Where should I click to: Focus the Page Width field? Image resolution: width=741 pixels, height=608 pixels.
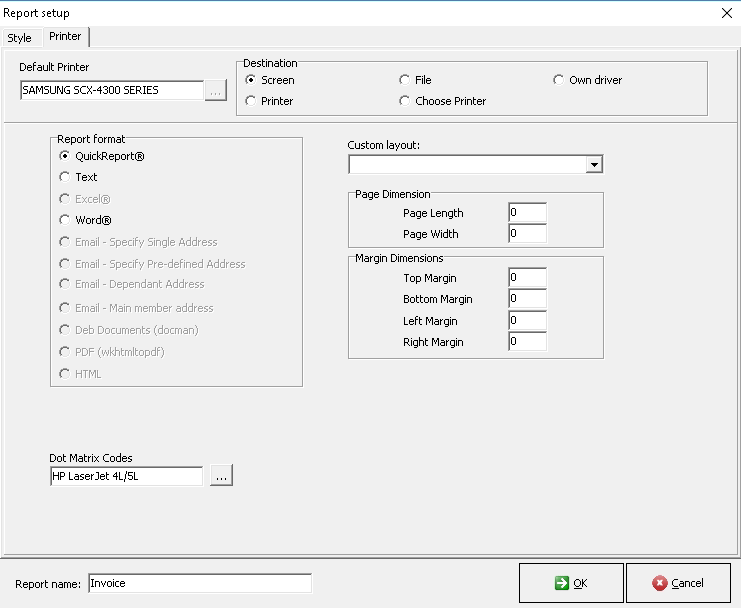527,234
